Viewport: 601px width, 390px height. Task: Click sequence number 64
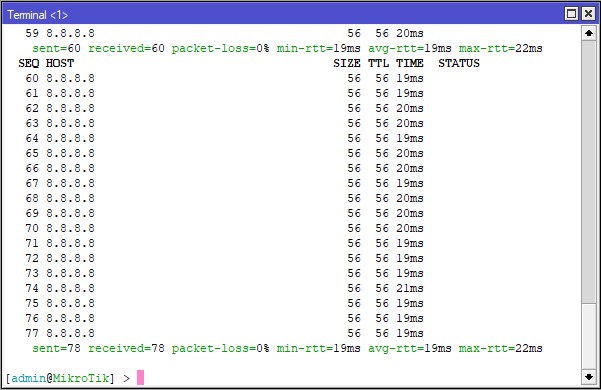32,138
